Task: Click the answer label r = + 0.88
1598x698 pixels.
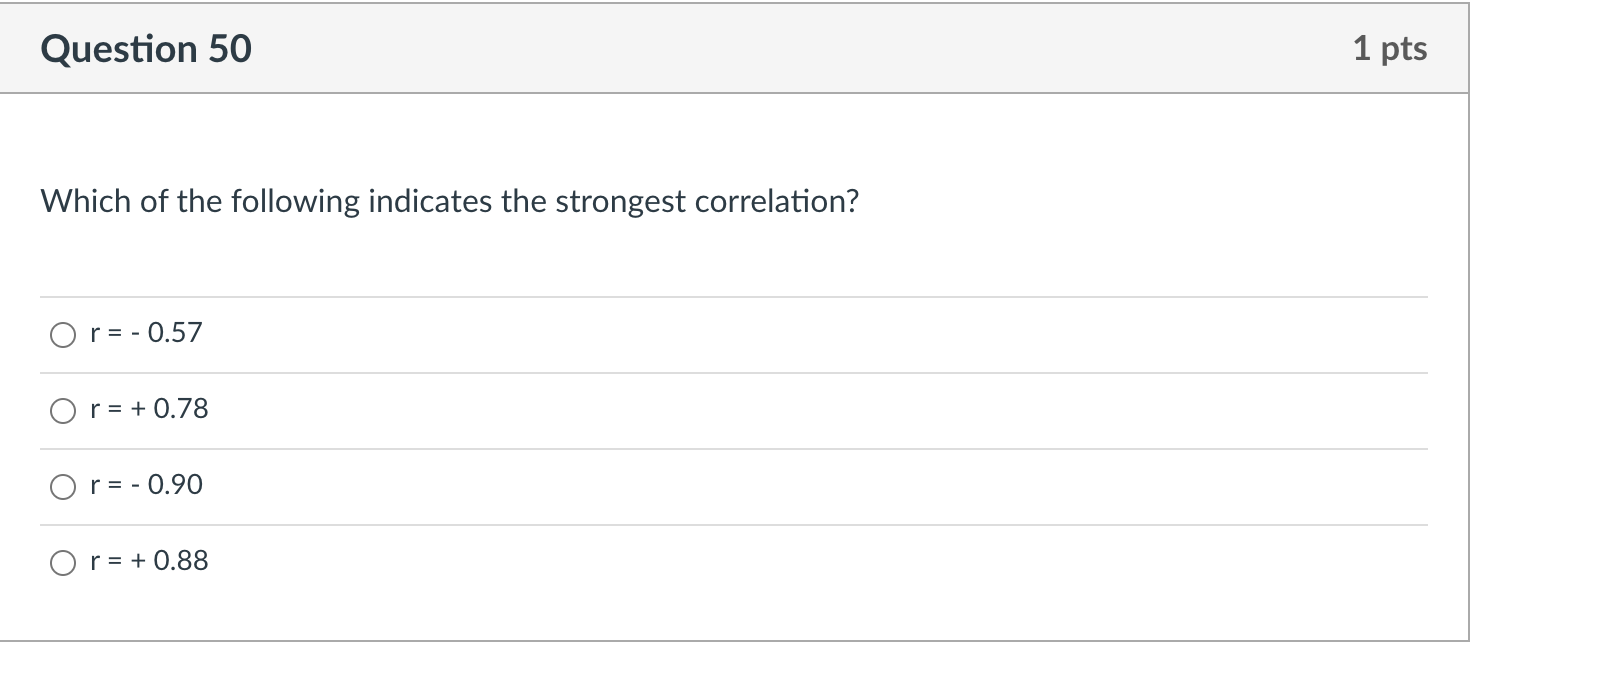Action: [x=149, y=561]
